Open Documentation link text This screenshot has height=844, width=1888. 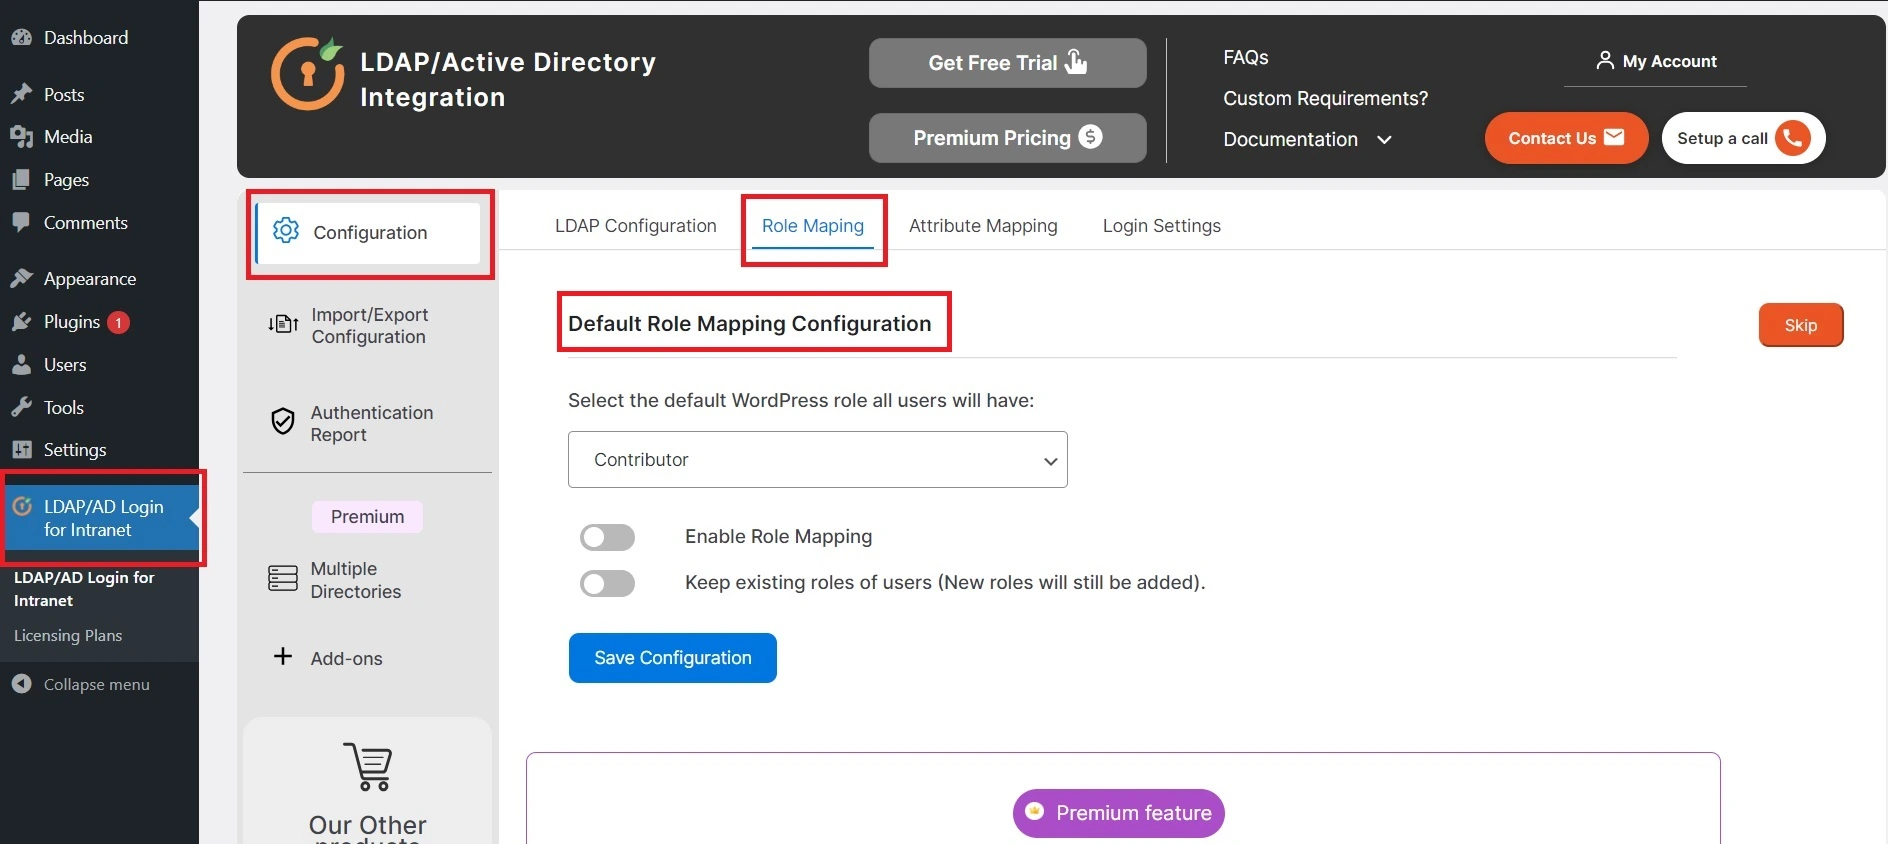(1291, 140)
